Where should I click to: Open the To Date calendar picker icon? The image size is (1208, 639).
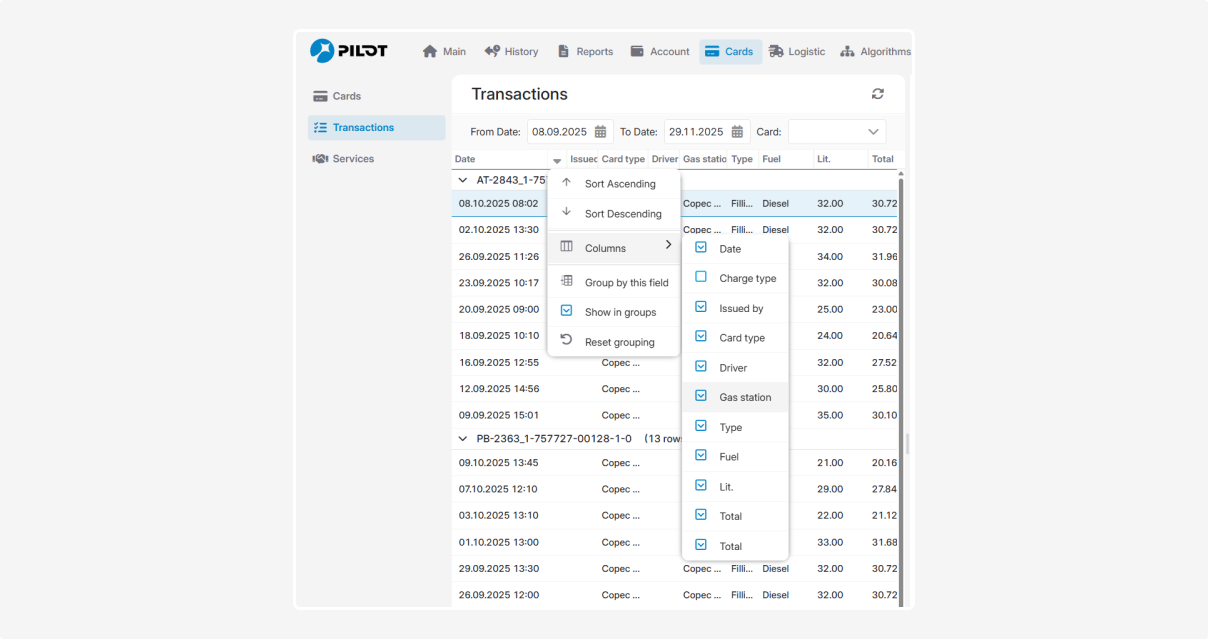coord(737,132)
